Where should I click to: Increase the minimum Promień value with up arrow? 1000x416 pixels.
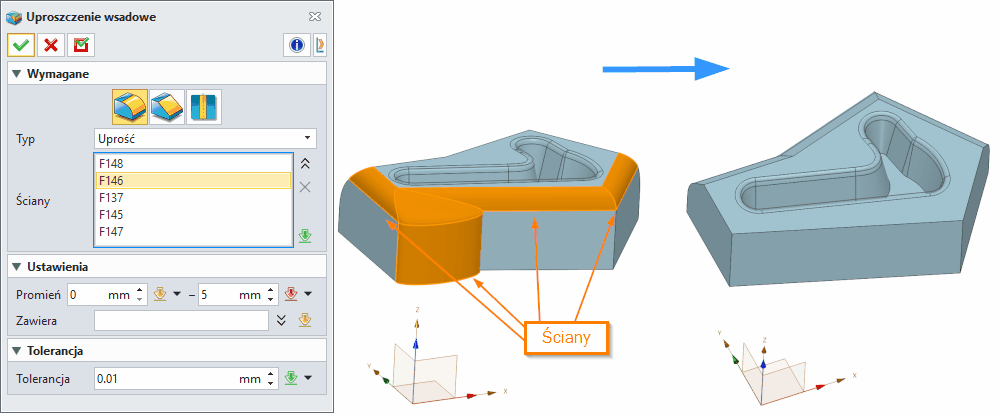pos(141,290)
